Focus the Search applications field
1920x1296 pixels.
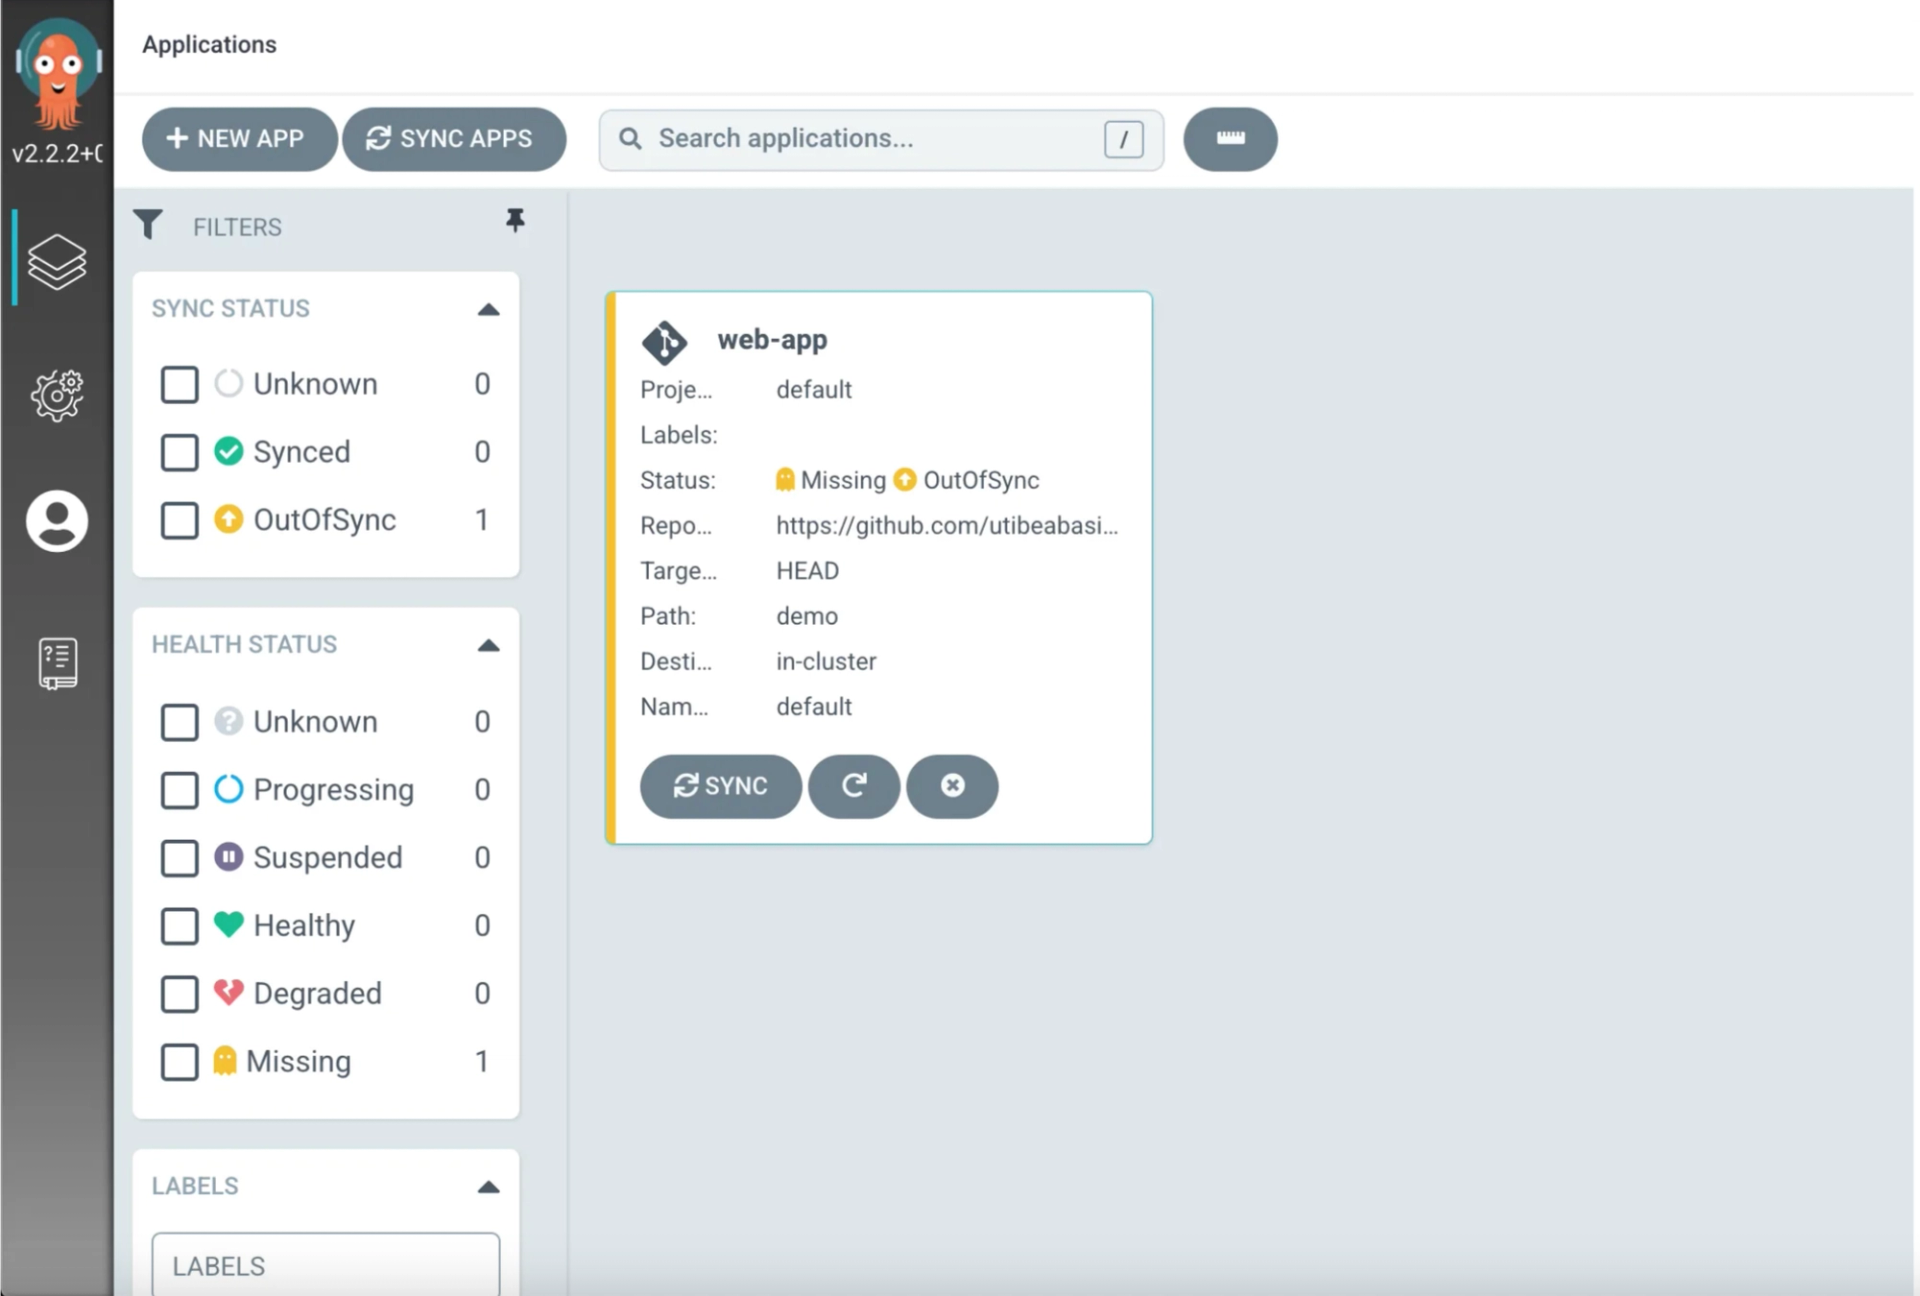[x=881, y=139]
